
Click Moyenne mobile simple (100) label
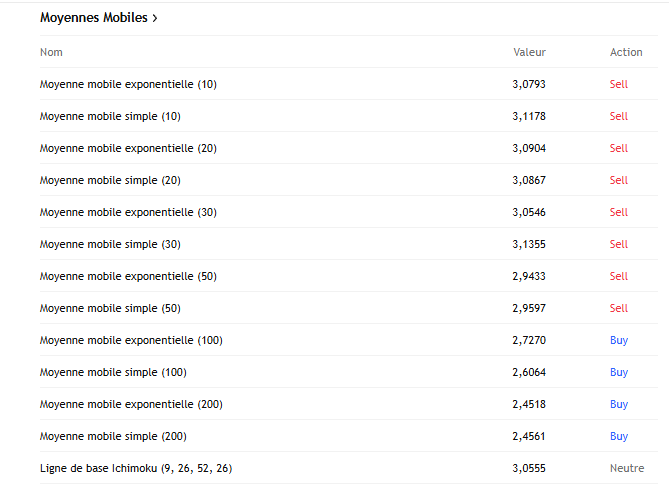point(113,372)
